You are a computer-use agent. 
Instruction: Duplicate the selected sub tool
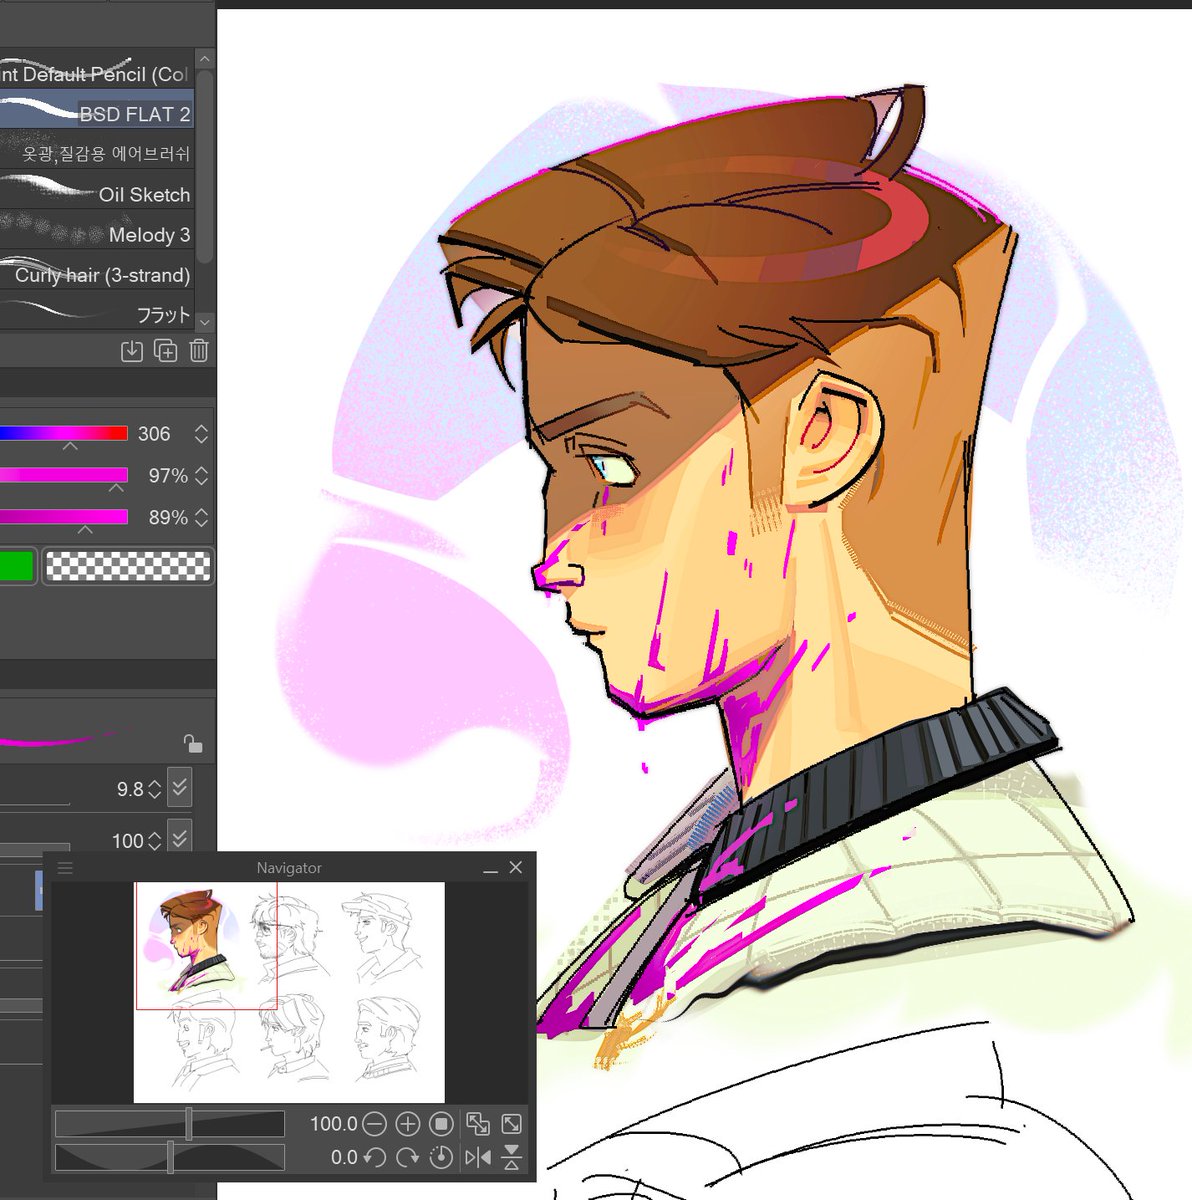pos(166,351)
